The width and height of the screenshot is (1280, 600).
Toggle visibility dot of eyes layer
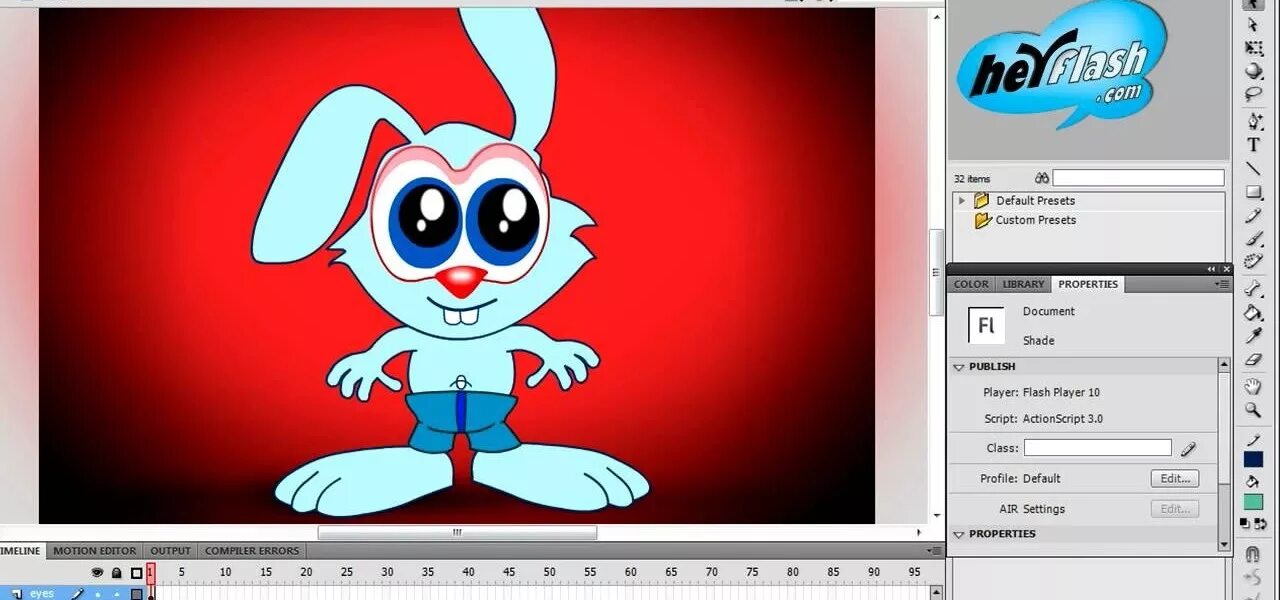click(98, 594)
